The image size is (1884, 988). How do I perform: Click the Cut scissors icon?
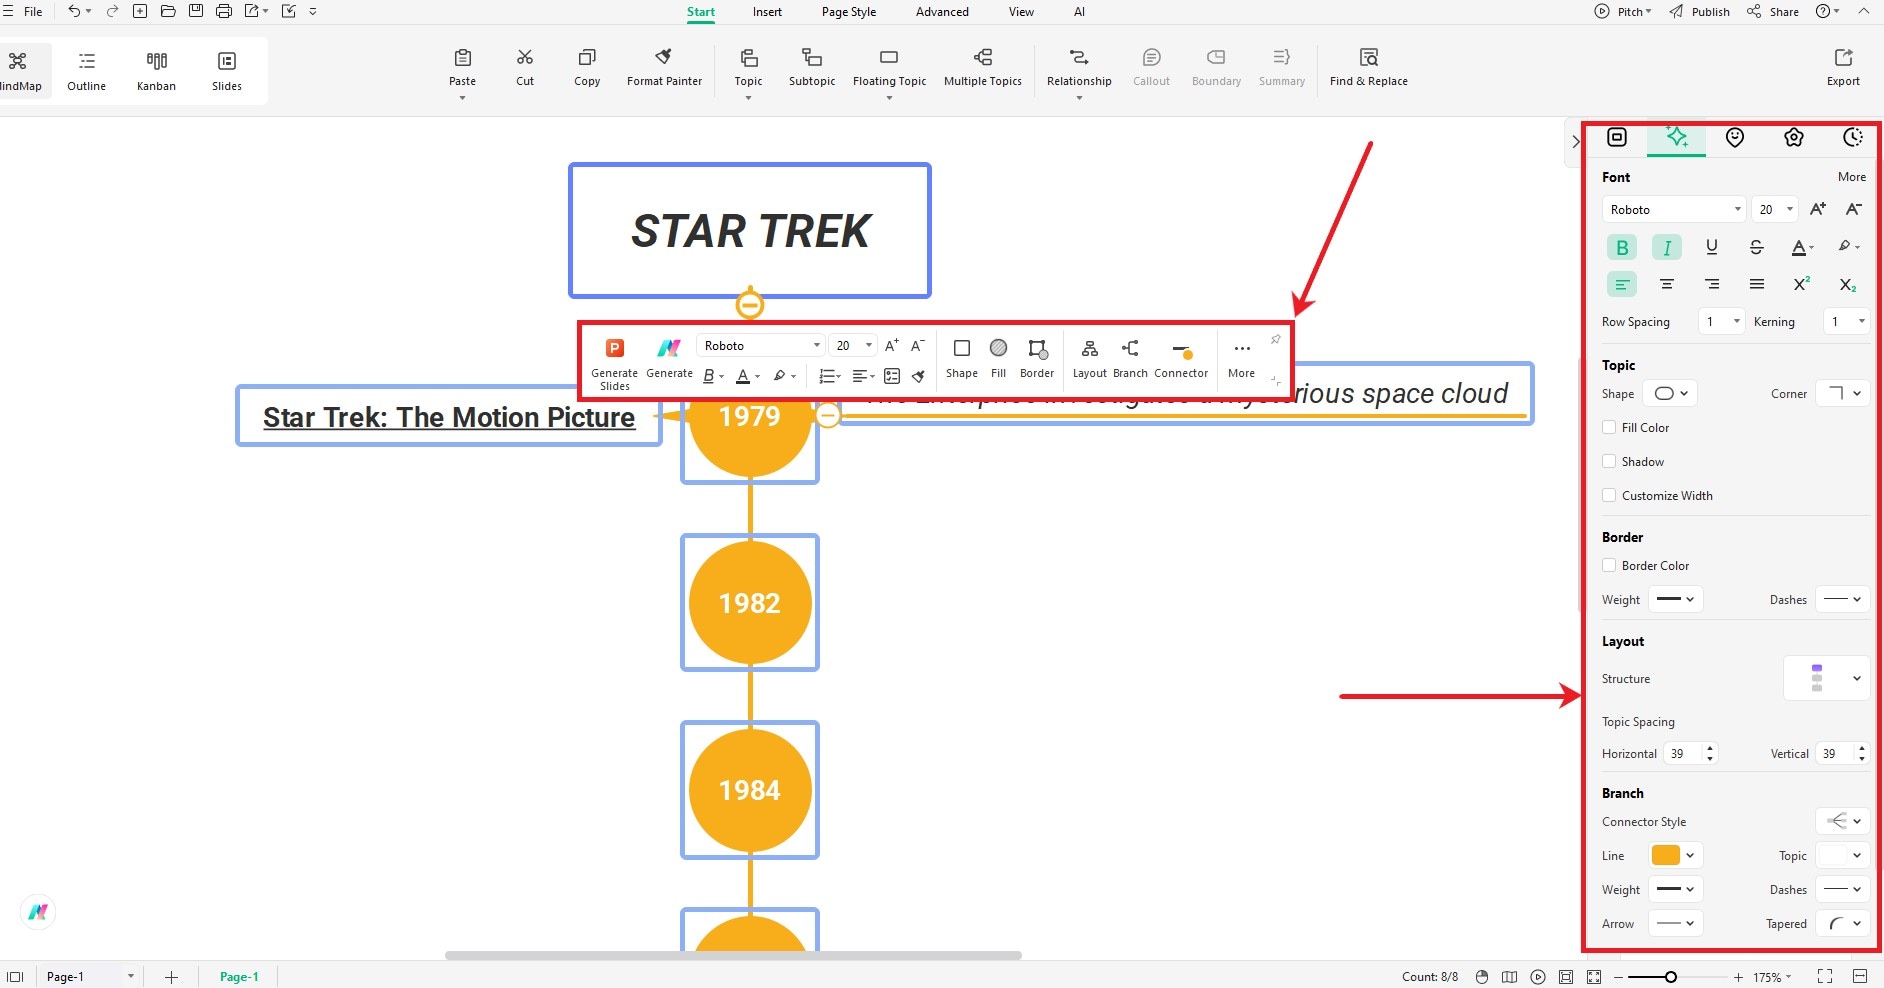click(525, 58)
